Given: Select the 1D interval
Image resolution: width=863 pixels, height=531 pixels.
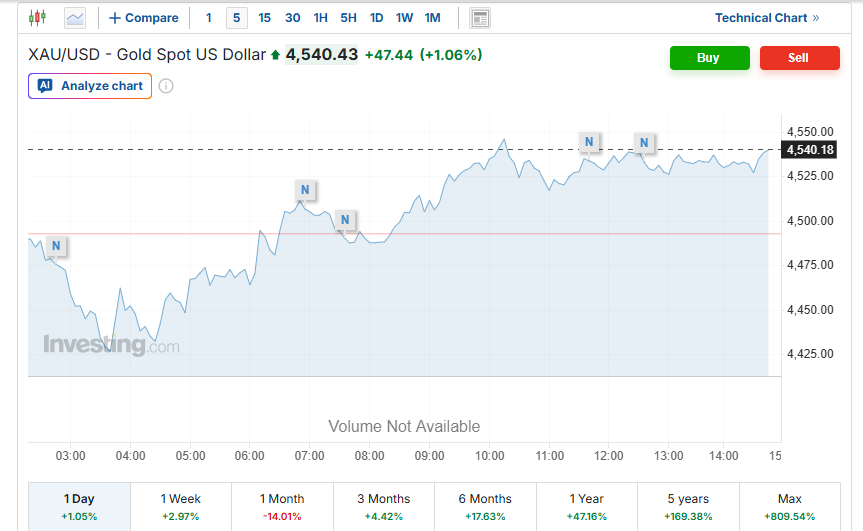Looking at the screenshot, I should 376,18.
